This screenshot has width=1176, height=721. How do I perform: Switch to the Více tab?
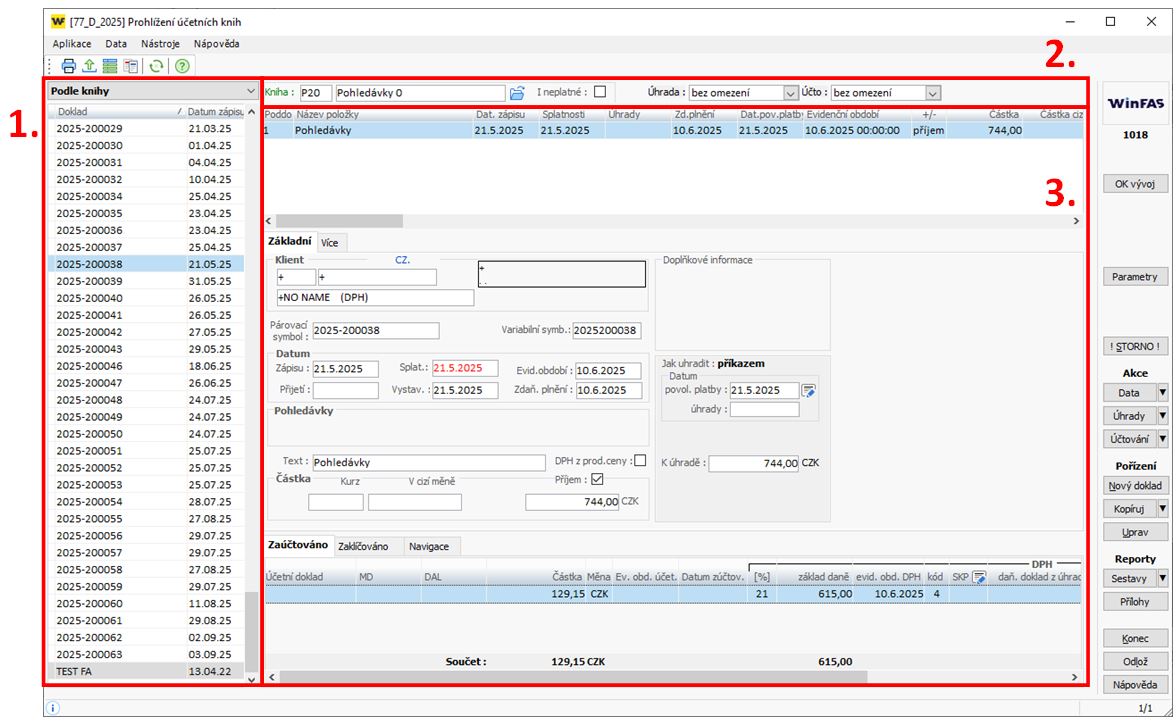point(329,242)
